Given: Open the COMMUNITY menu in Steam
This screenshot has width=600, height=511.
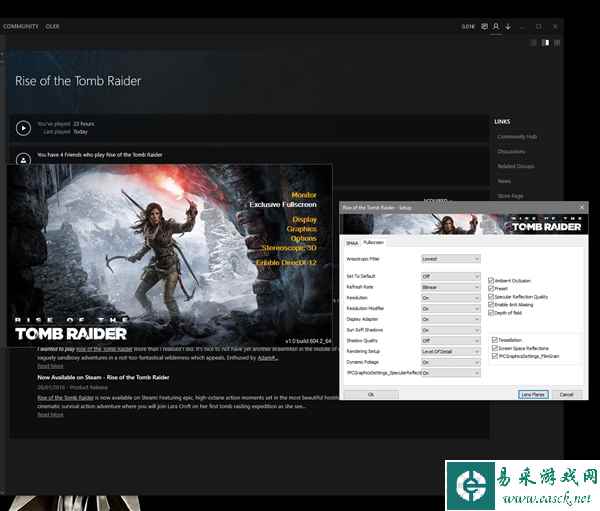Looking at the screenshot, I should [21, 26].
